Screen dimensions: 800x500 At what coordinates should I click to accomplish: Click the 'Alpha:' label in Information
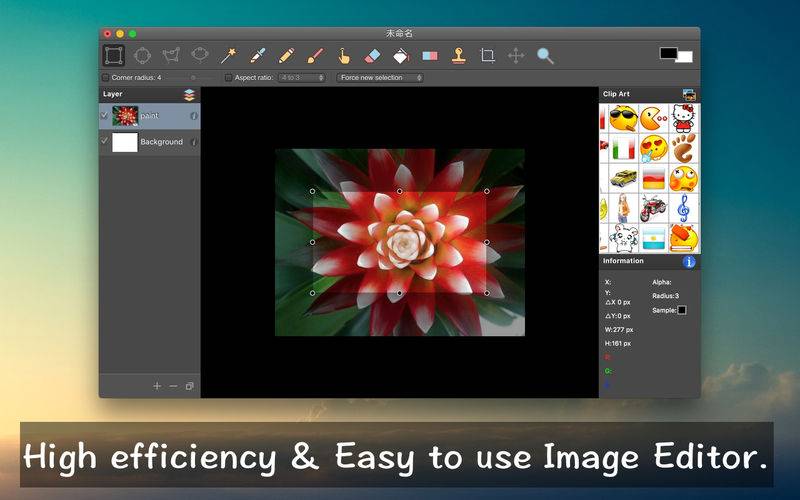662,282
